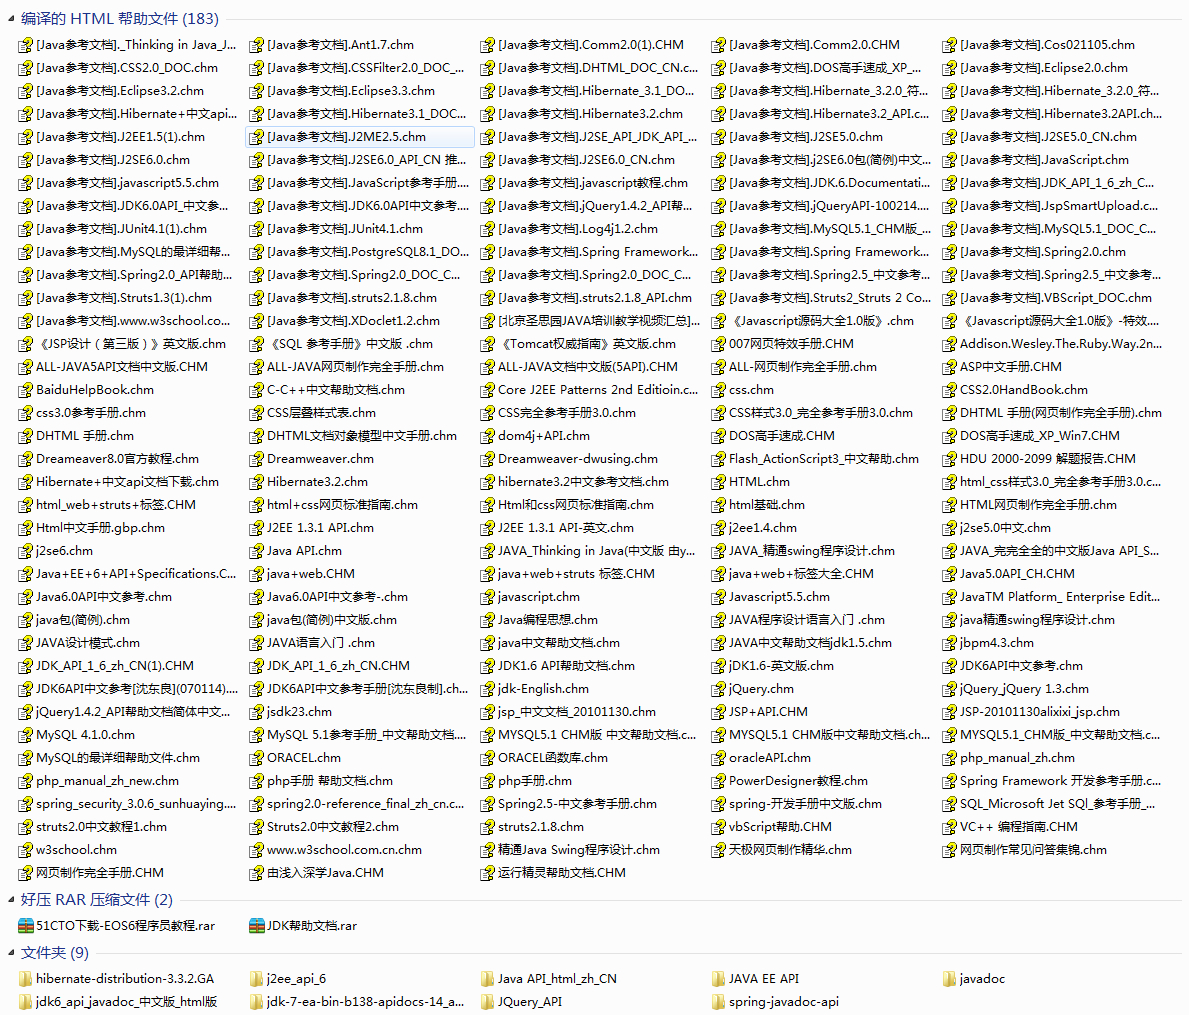
Task: Collapse the 编译的 HTML 帮助文件 group arrow
Action: [11, 19]
